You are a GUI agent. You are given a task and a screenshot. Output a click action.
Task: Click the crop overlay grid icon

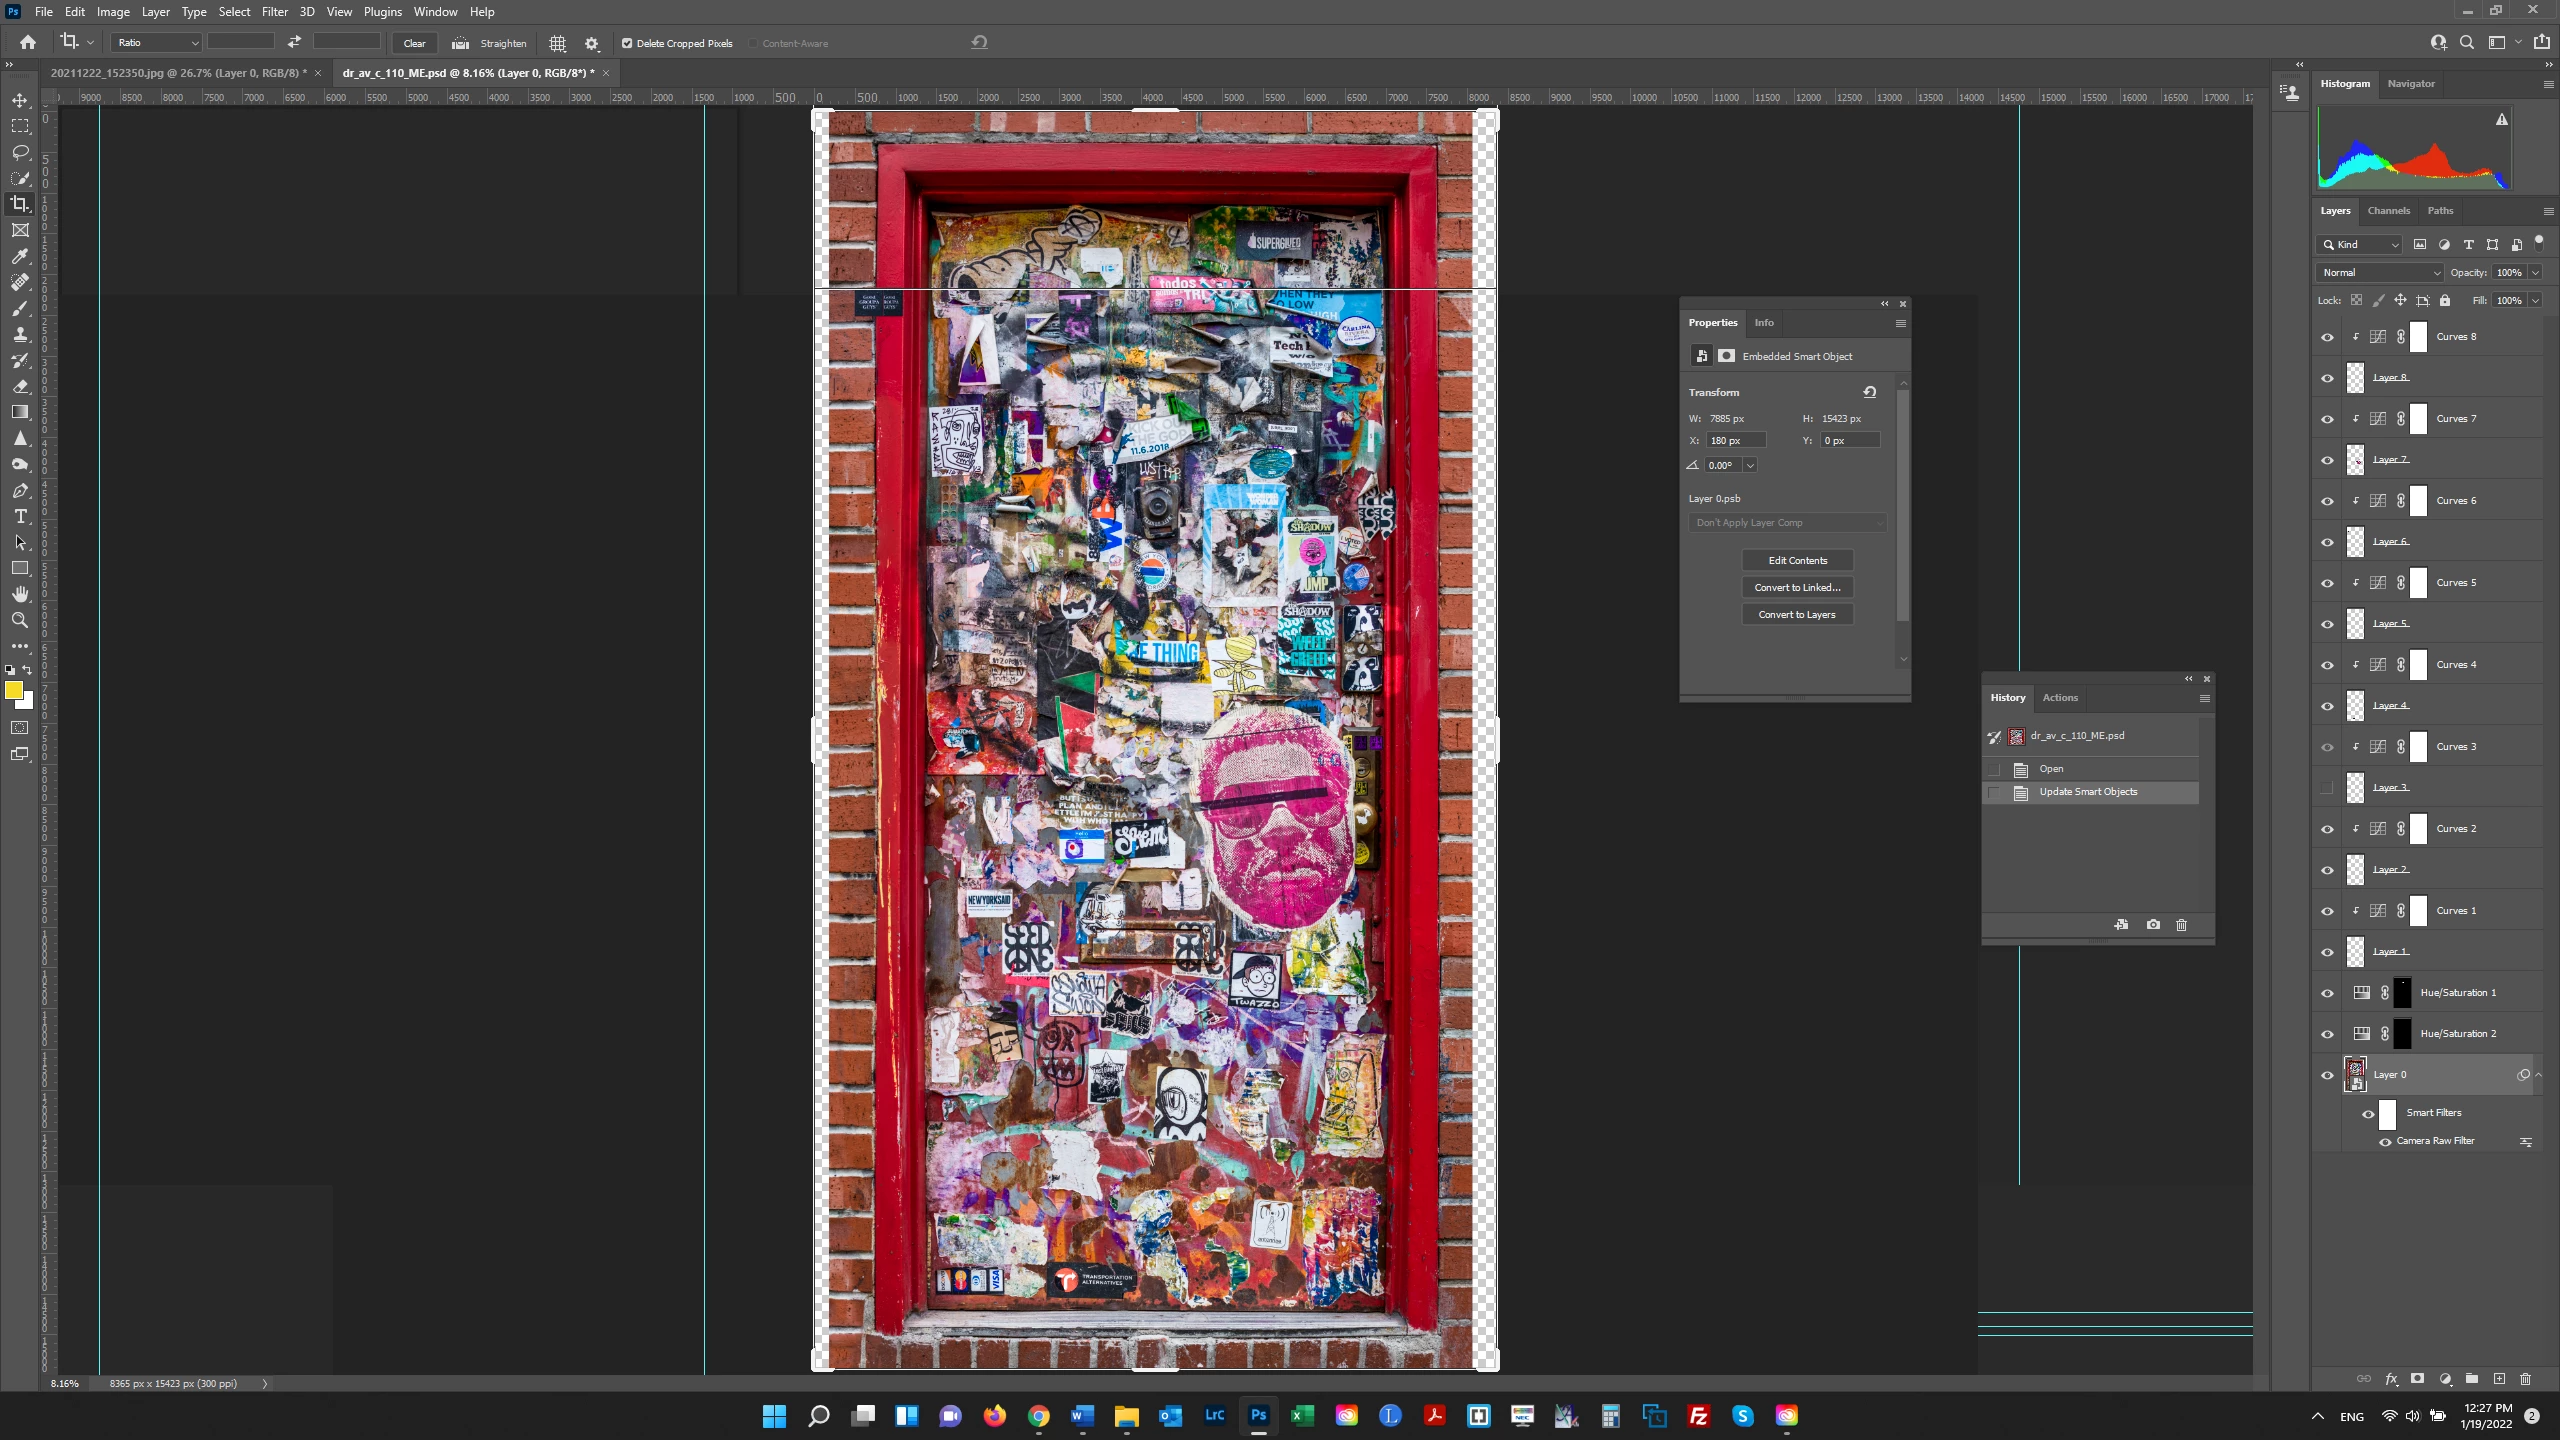click(558, 43)
